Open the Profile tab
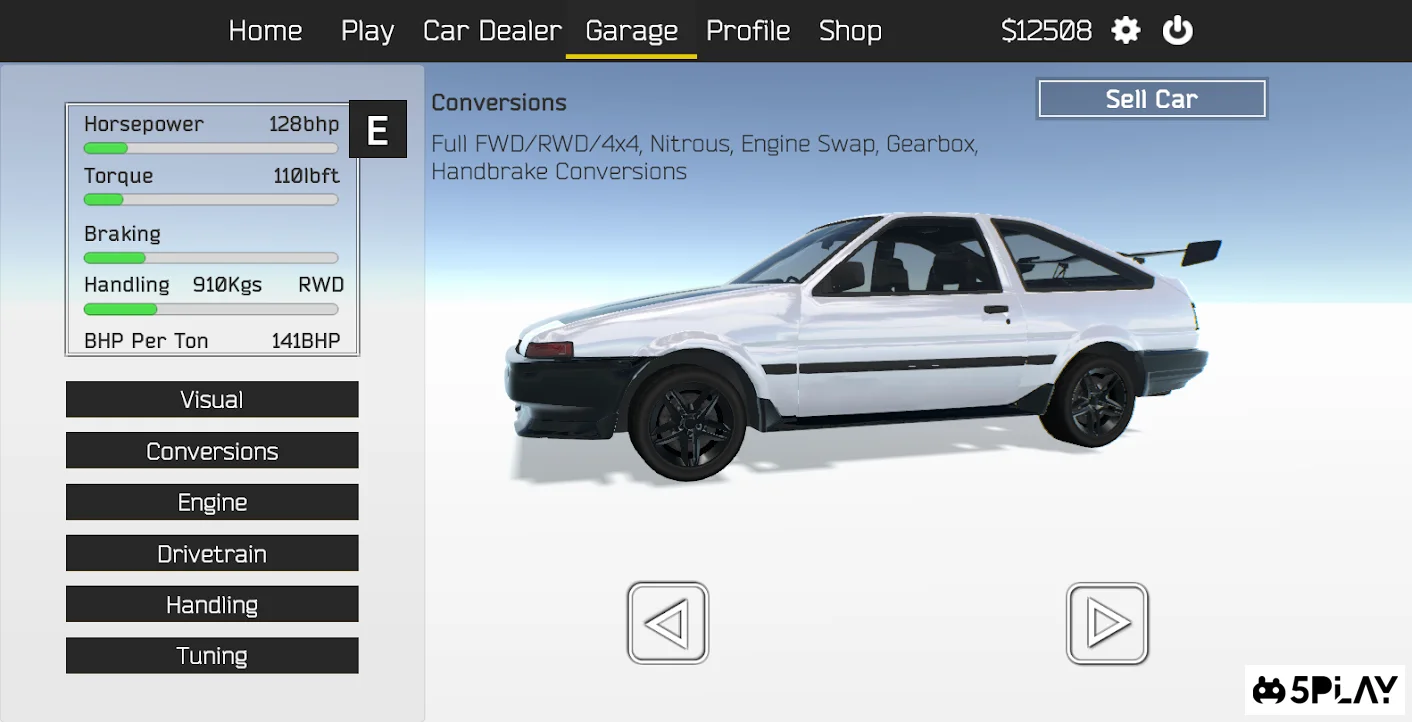Image resolution: width=1412 pixels, height=722 pixels. point(748,31)
